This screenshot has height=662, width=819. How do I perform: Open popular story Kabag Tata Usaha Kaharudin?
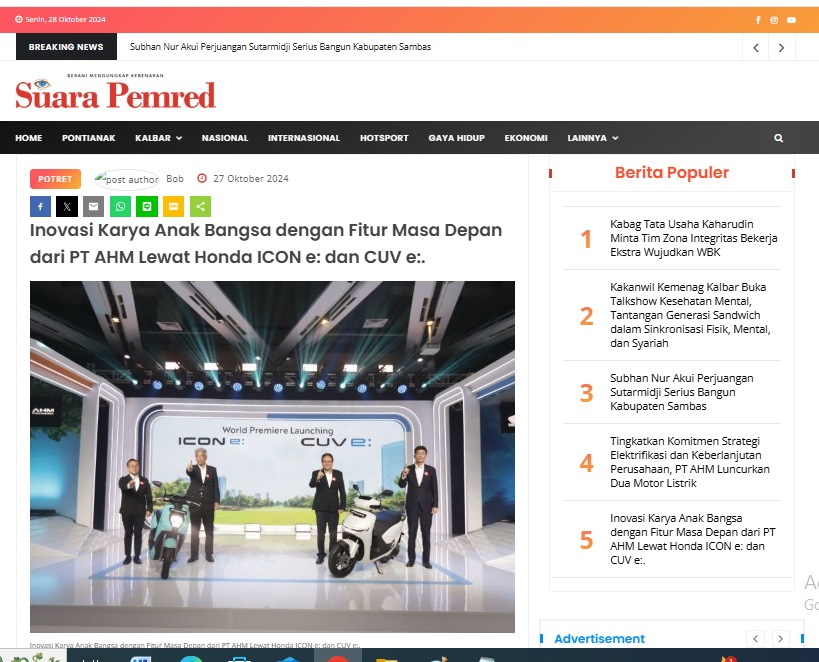694,238
